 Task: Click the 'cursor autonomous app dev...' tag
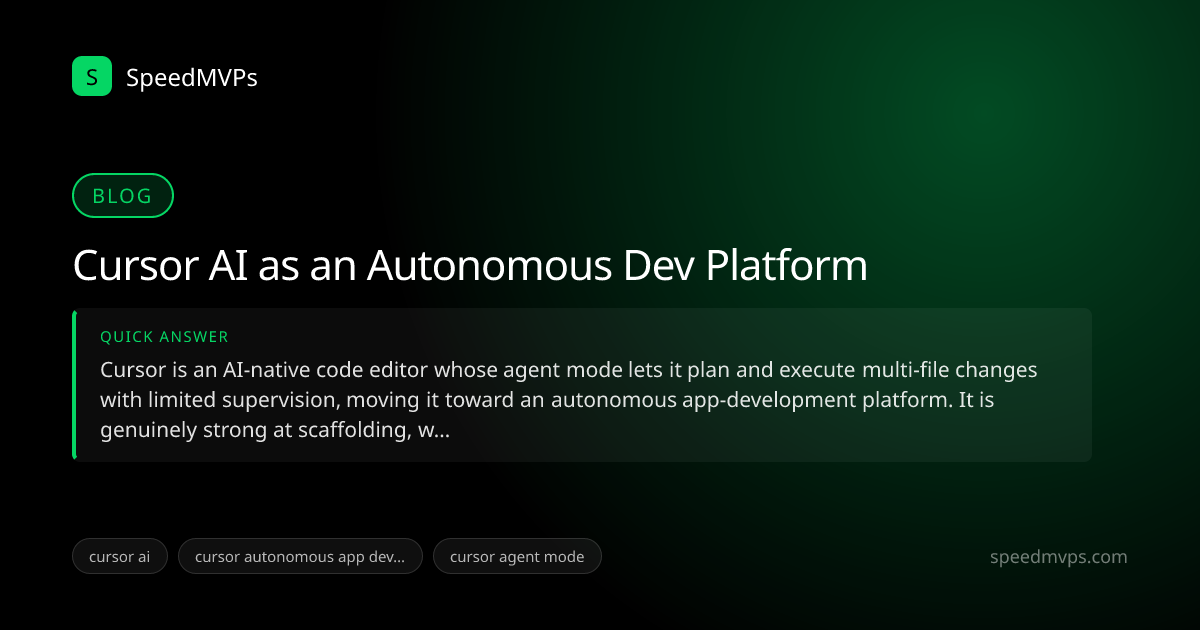coord(300,557)
